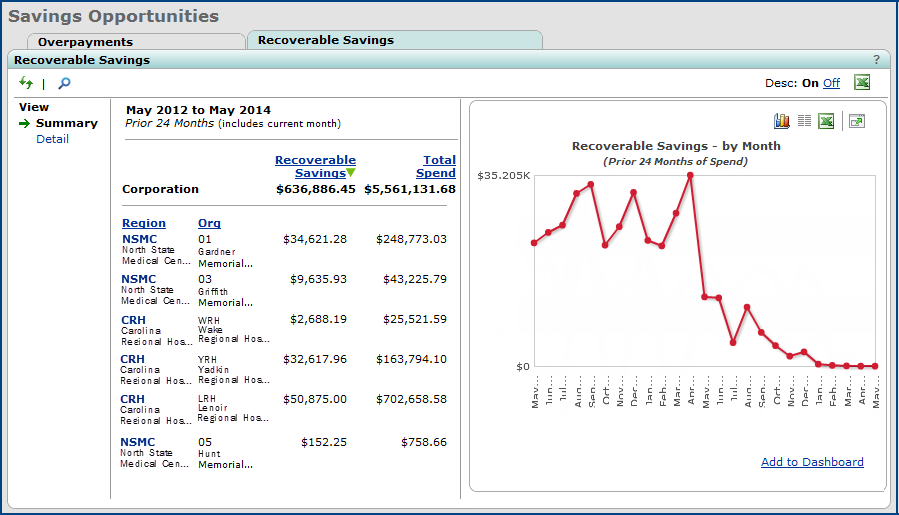Viewport: 899px width, 515px height.
Task: Select the Summary view
Action: tap(66, 123)
